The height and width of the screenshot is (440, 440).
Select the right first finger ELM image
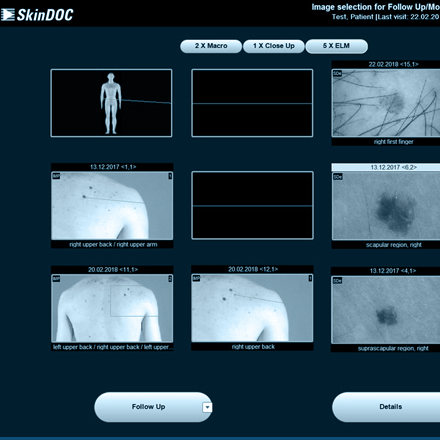(x=386, y=103)
